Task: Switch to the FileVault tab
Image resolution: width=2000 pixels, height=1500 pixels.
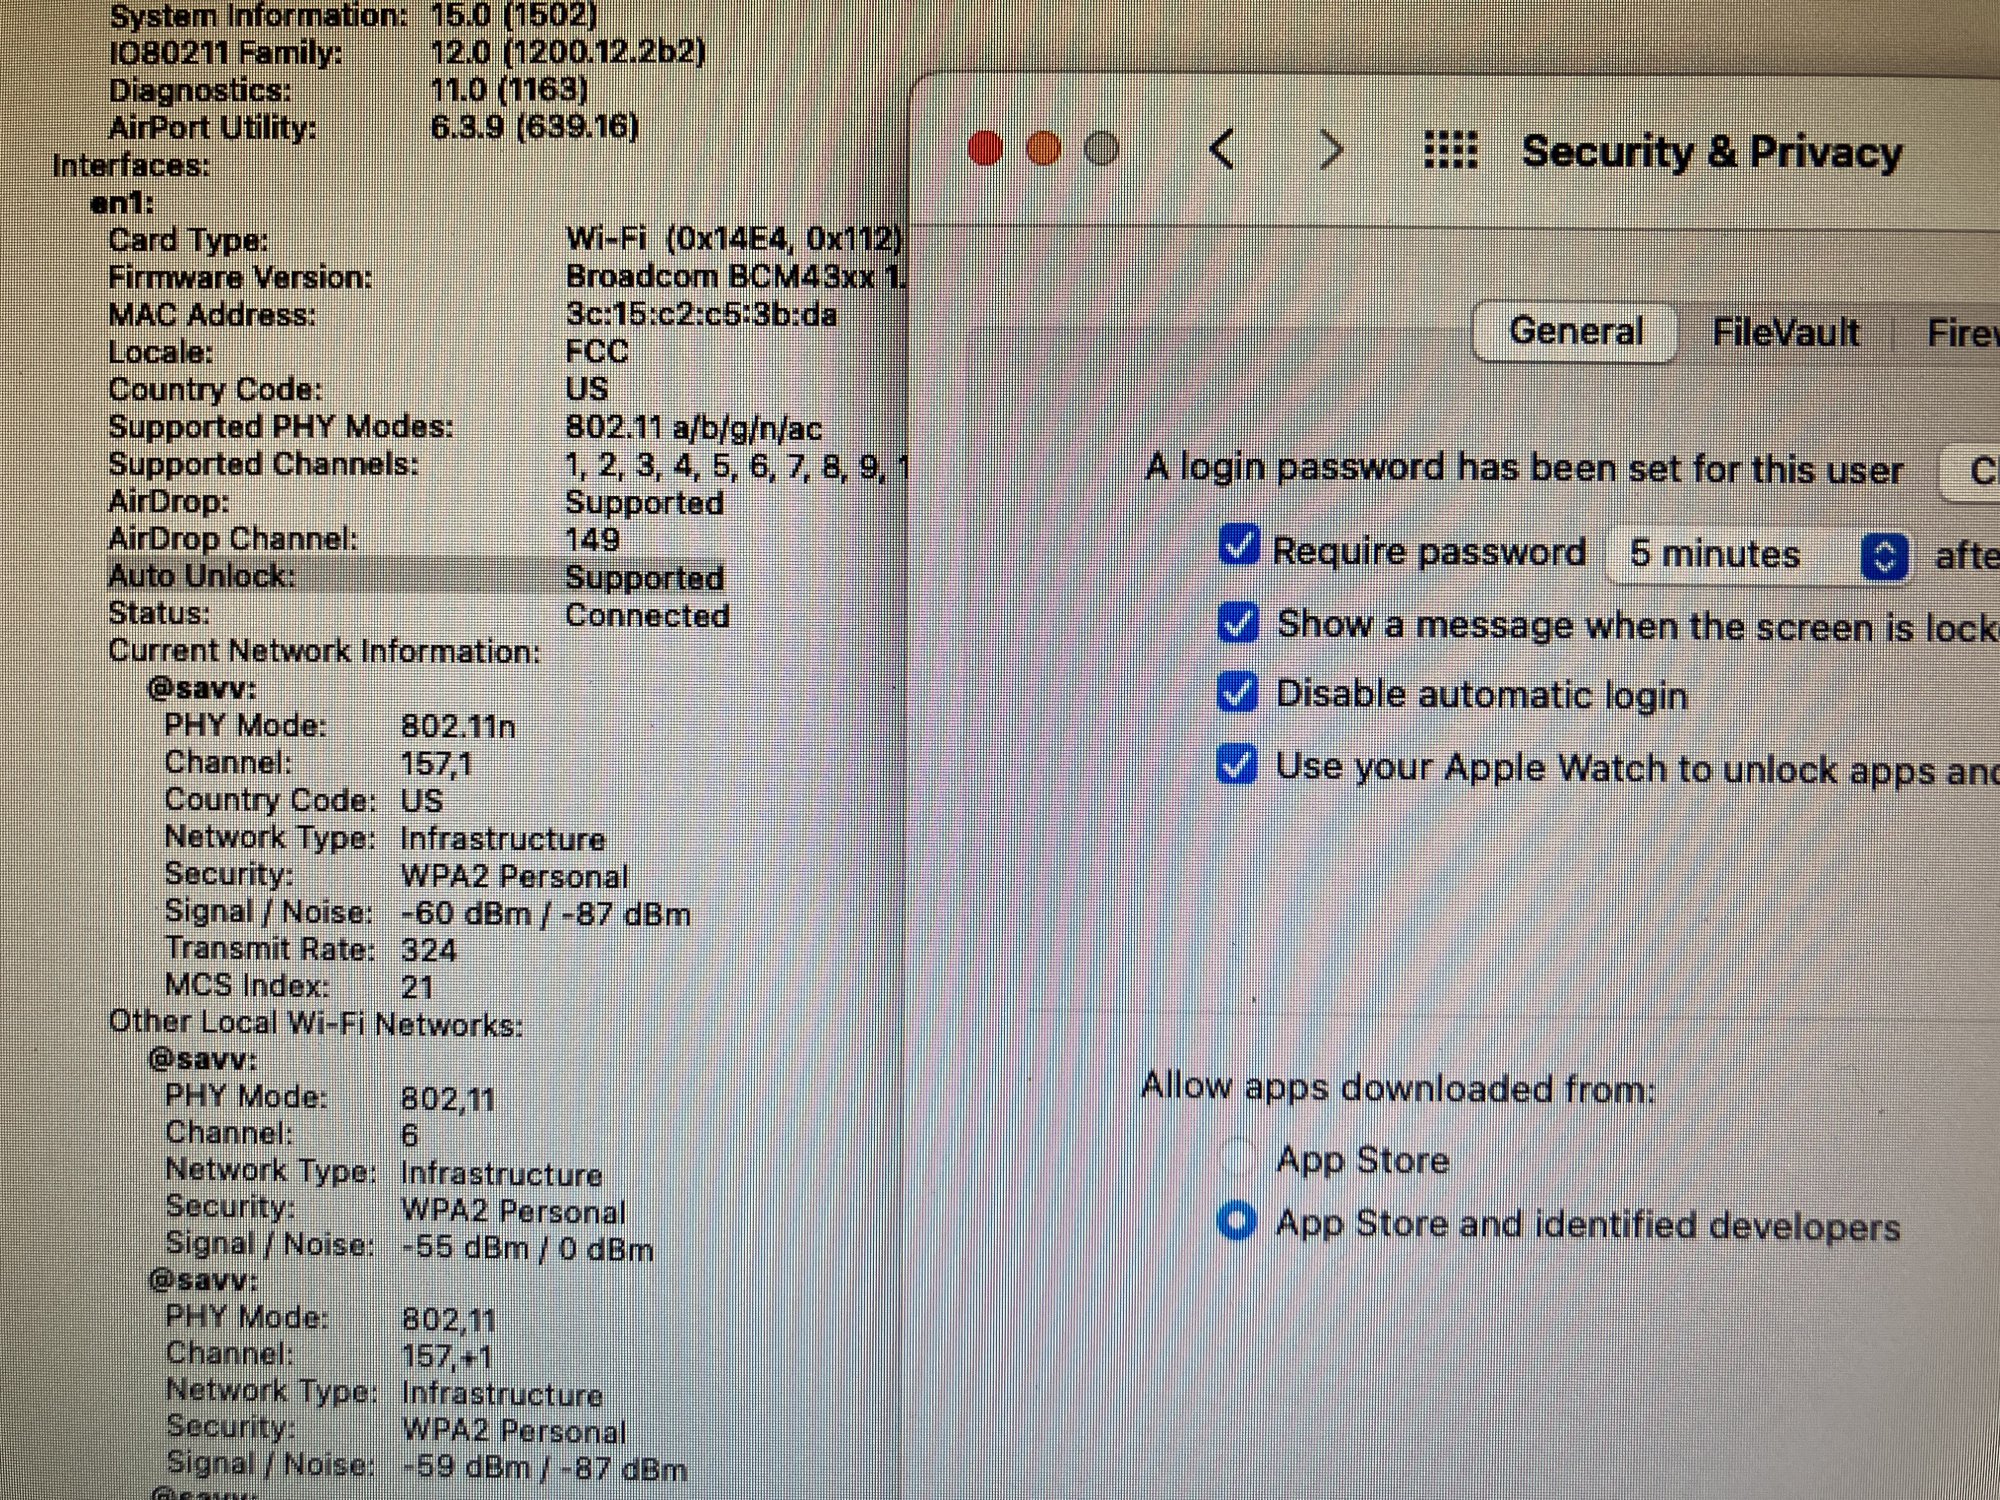Action: pos(1785,332)
